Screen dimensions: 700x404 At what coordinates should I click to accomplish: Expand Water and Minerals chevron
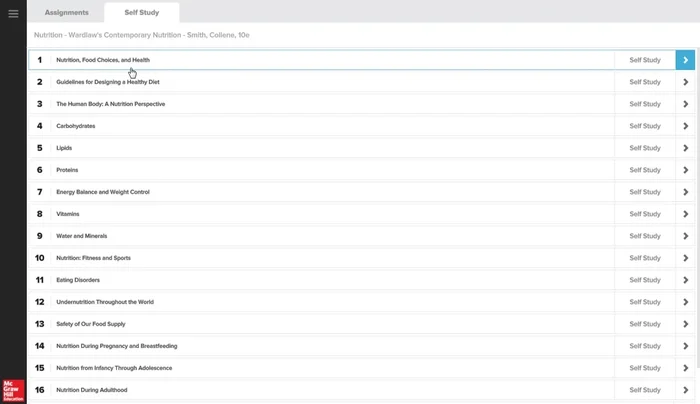tap(685, 236)
